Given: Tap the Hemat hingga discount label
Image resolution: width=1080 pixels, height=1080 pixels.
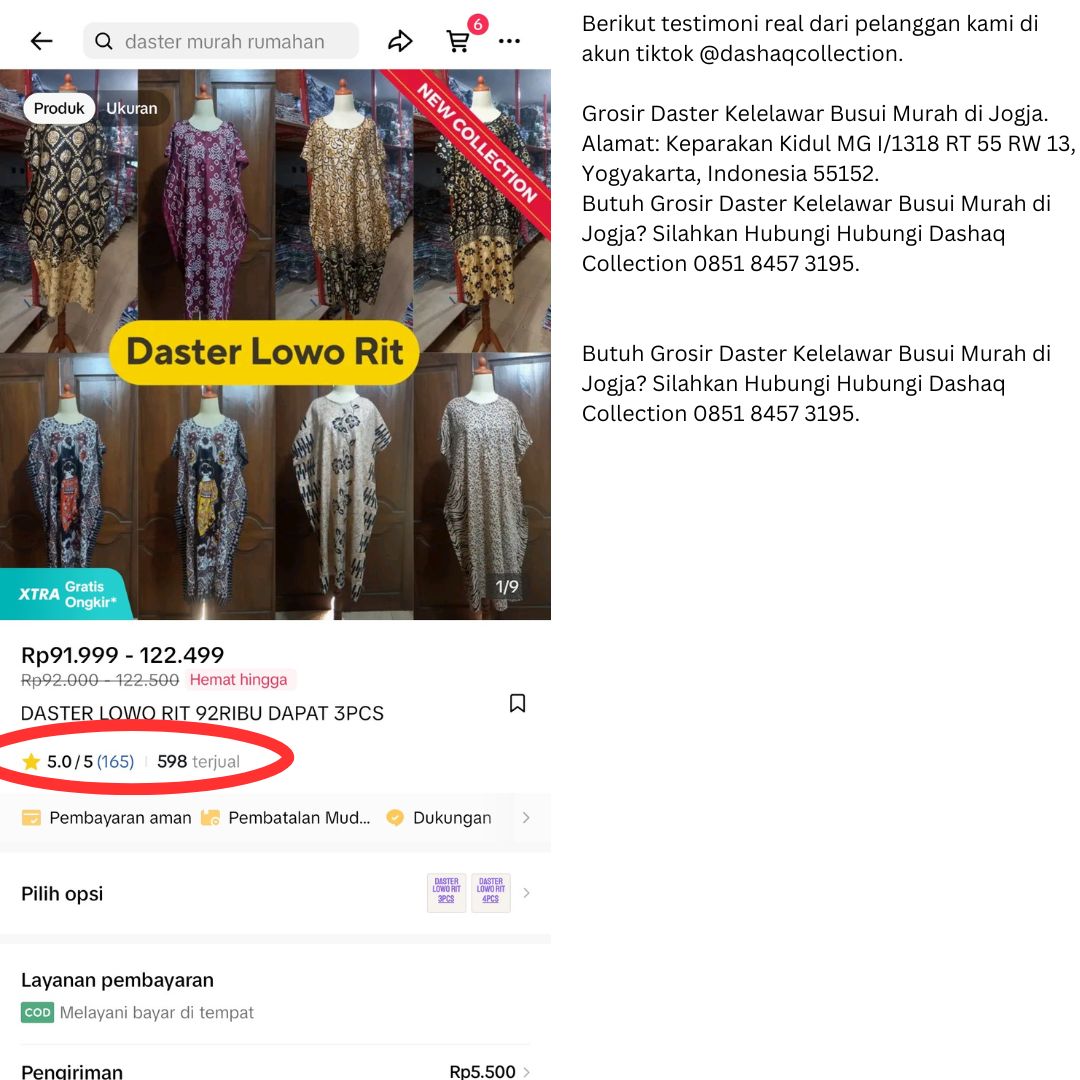Looking at the screenshot, I should [x=239, y=680].
